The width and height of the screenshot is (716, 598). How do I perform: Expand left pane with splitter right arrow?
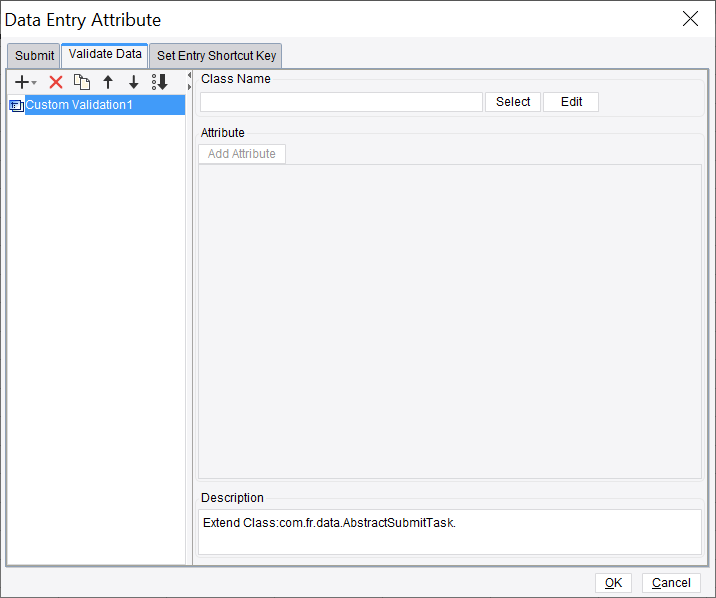(x=189, y=86)
